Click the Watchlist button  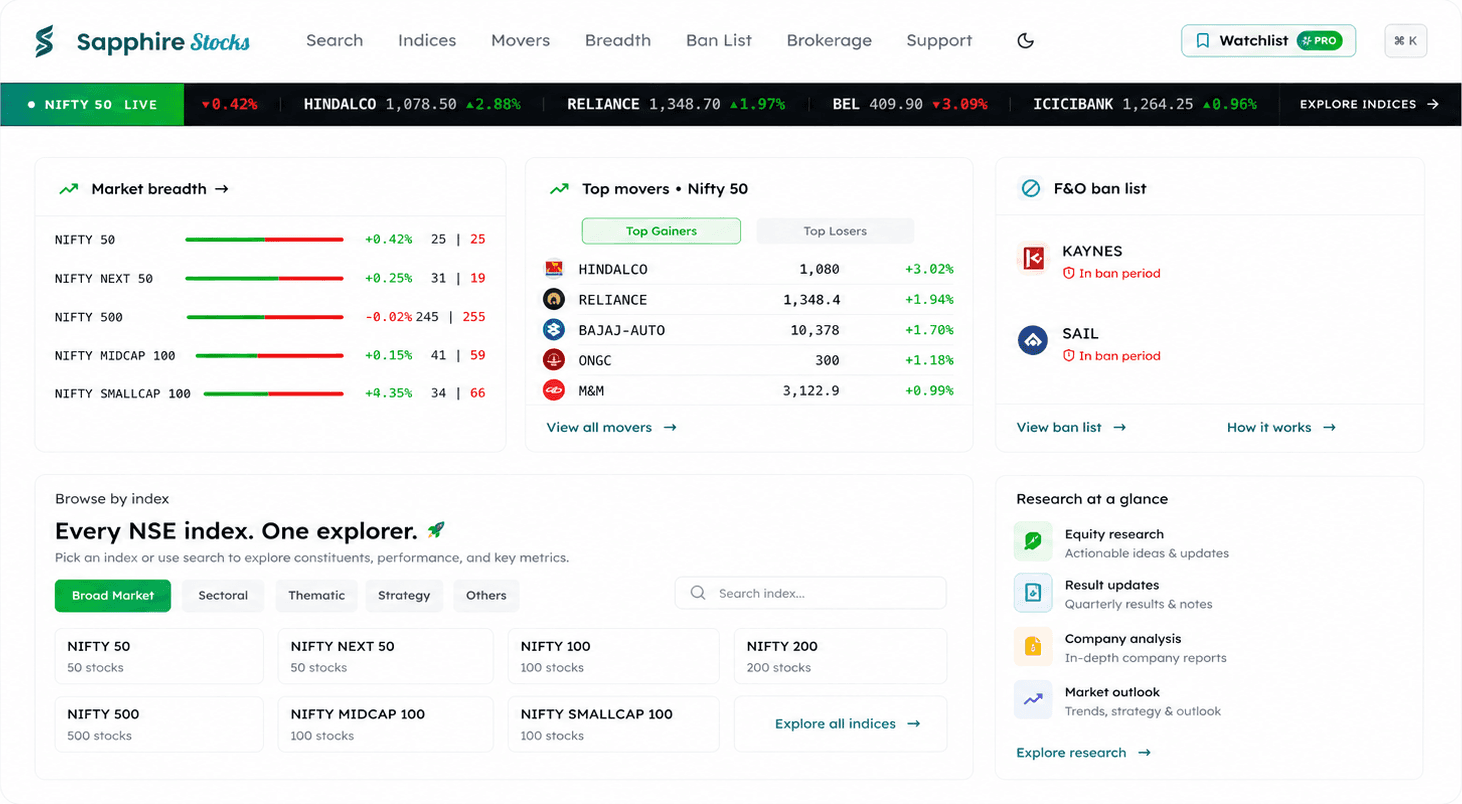point(1268,41)
